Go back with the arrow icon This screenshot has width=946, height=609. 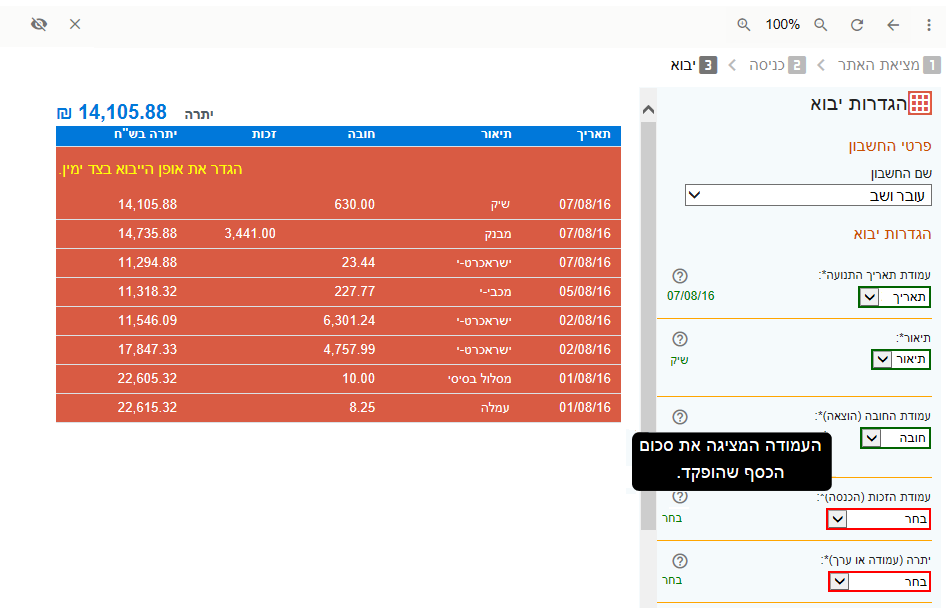[x=893, y=24]
